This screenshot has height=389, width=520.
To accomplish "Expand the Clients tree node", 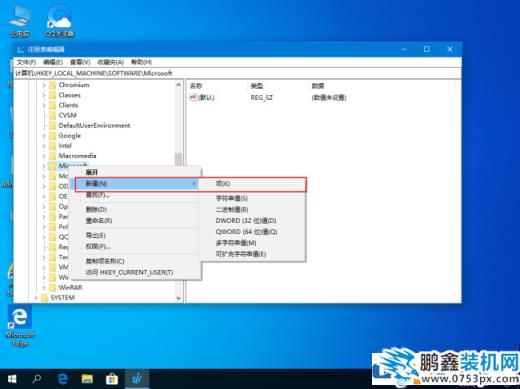I will coord(44,105).
